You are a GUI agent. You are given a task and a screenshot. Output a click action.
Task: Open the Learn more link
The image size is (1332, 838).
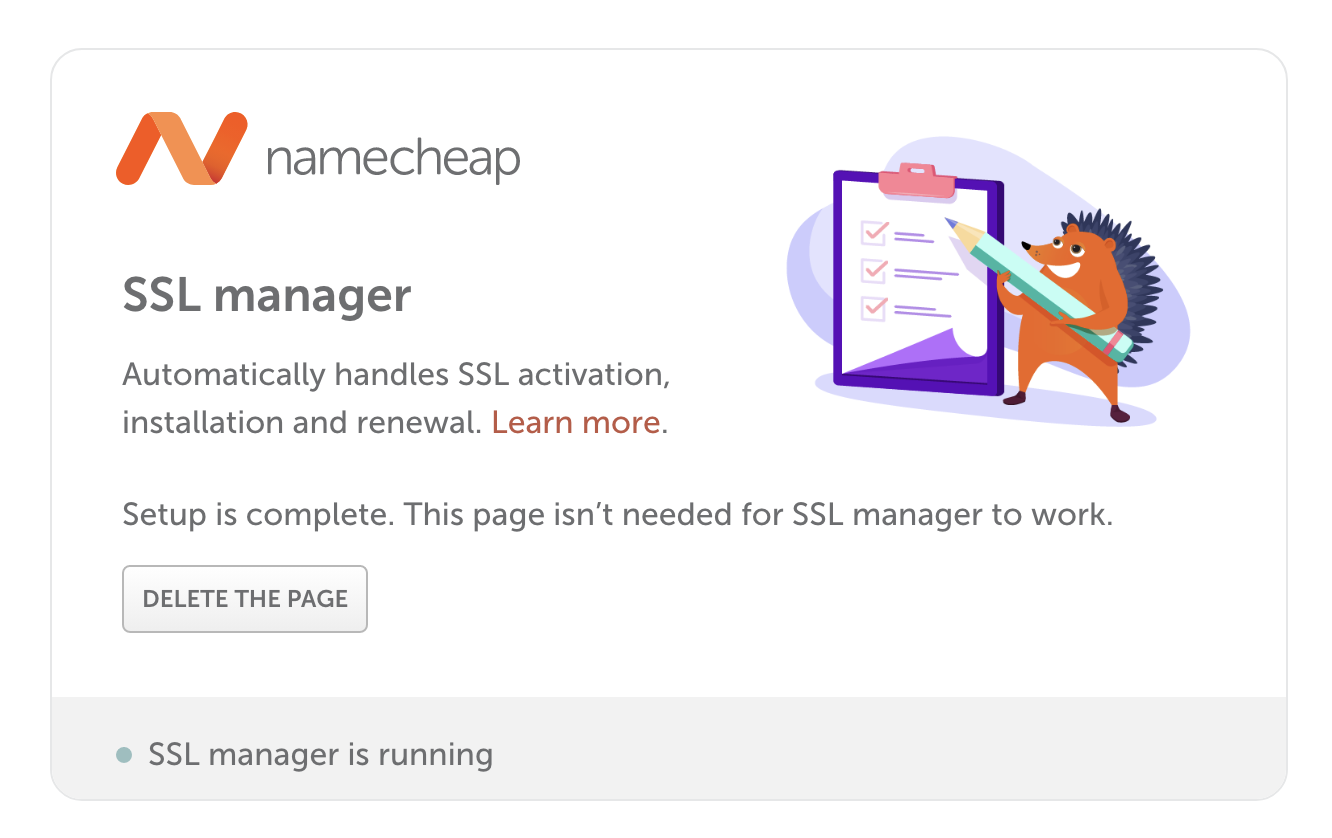click(576, 422)
